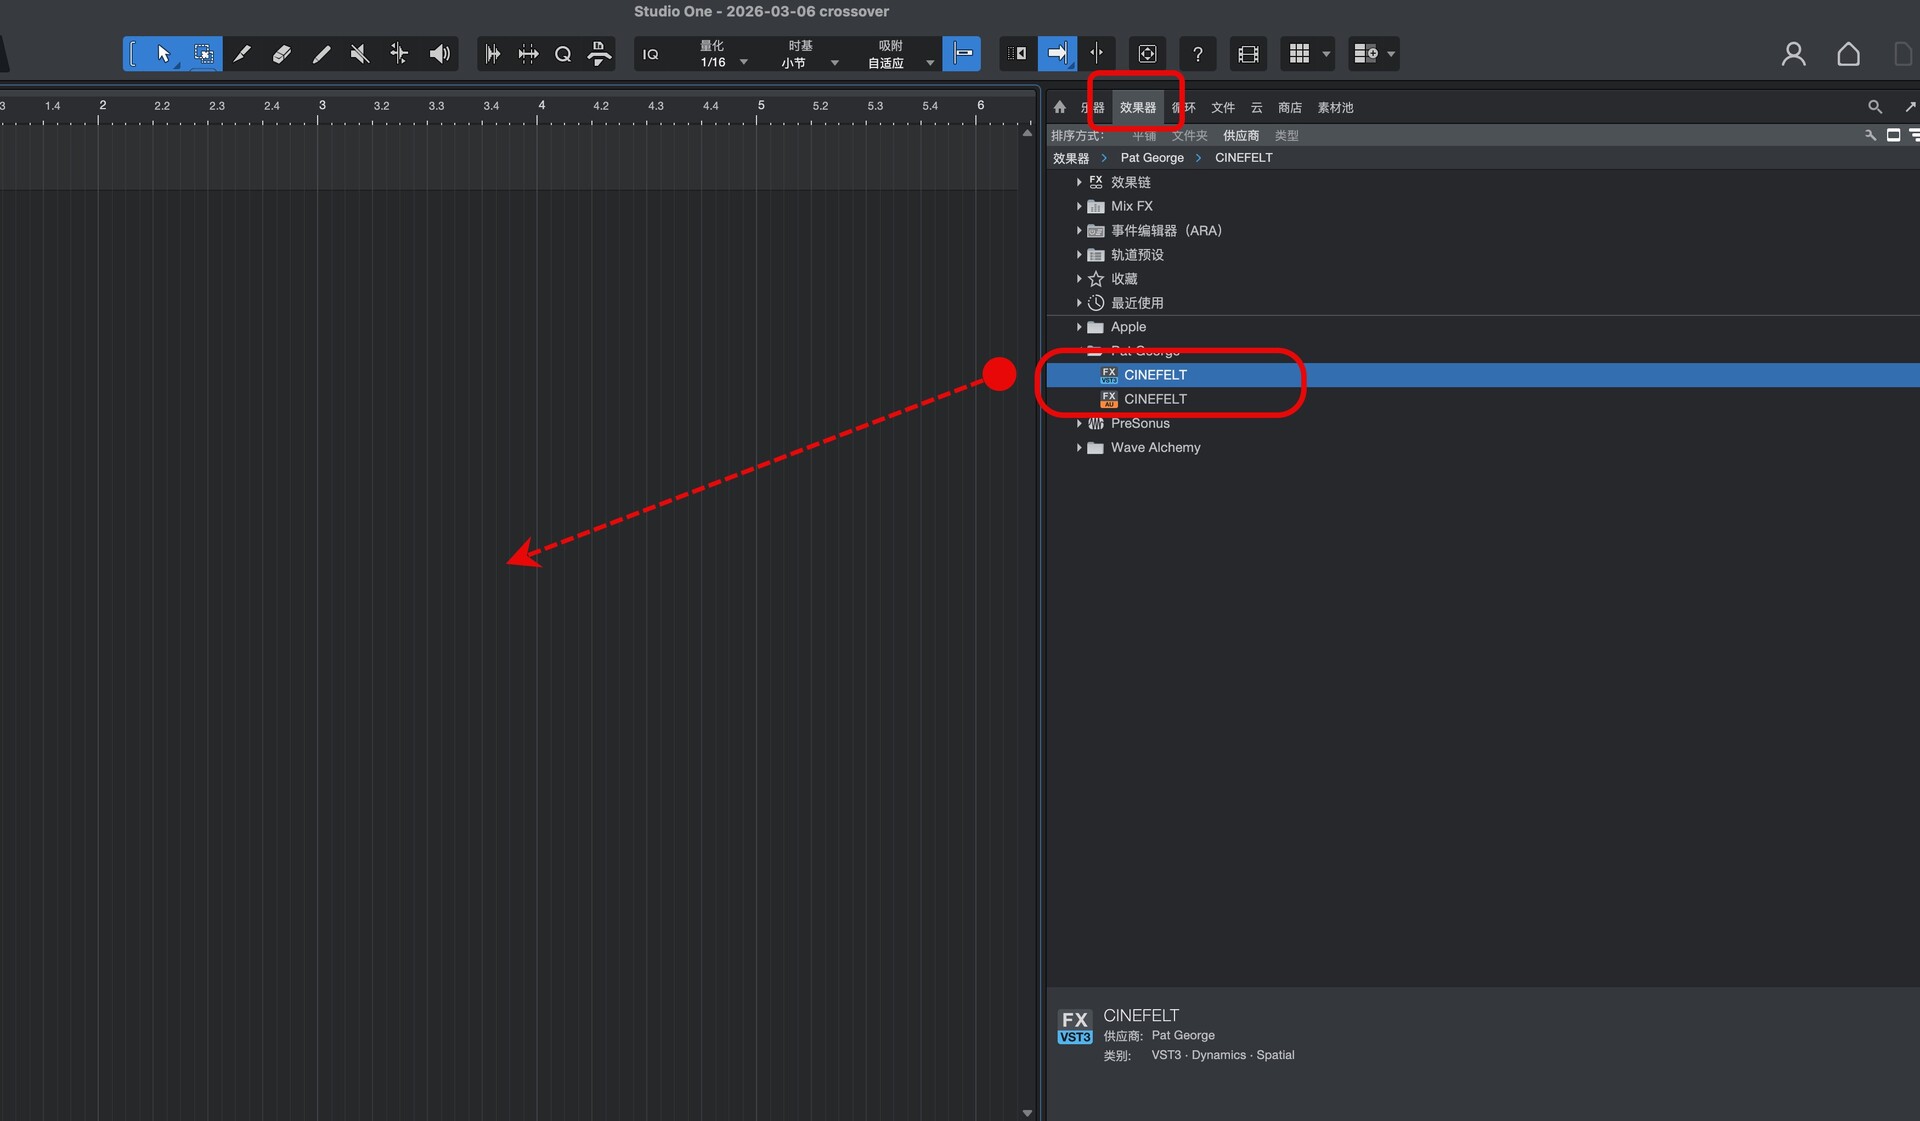1920x1121 pixels.
Task: Expand the Apple vendor folder
Action: 1079,327
